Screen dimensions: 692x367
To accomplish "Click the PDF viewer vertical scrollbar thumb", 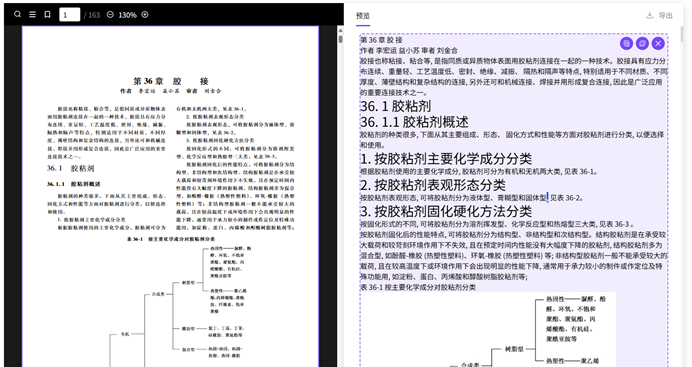I will (340, 39).
